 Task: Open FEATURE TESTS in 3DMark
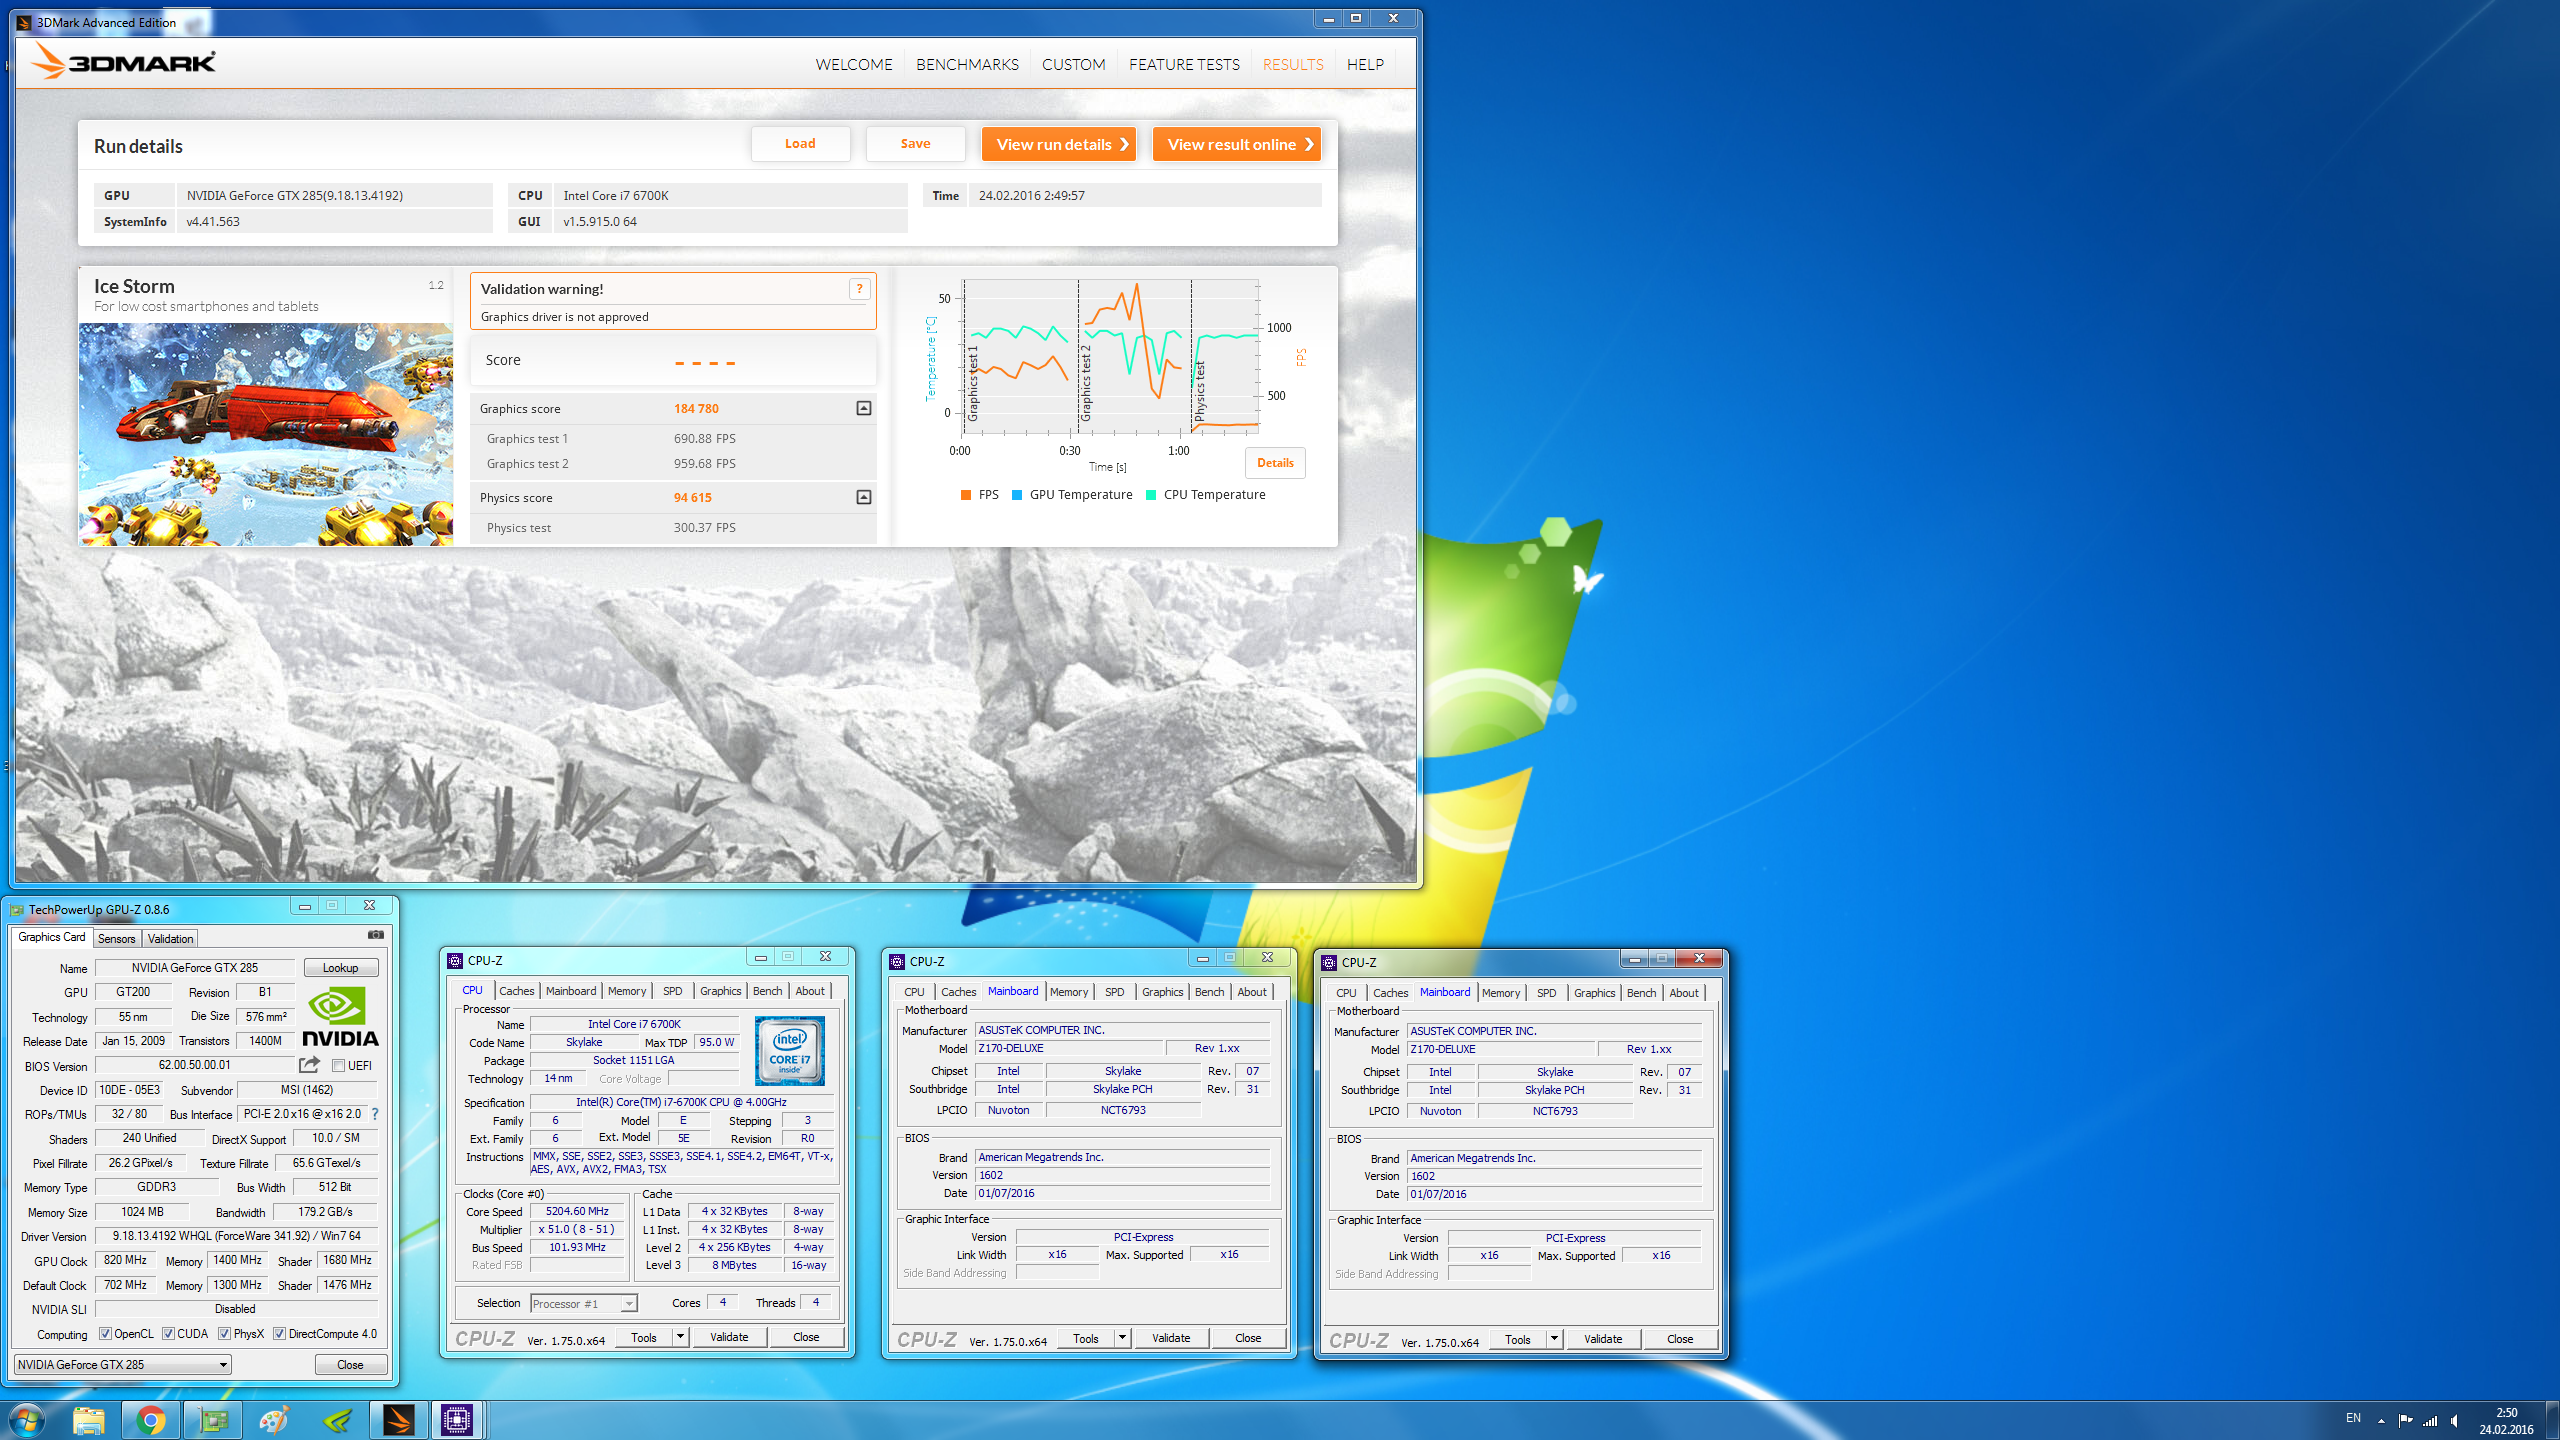point(1184,64)
